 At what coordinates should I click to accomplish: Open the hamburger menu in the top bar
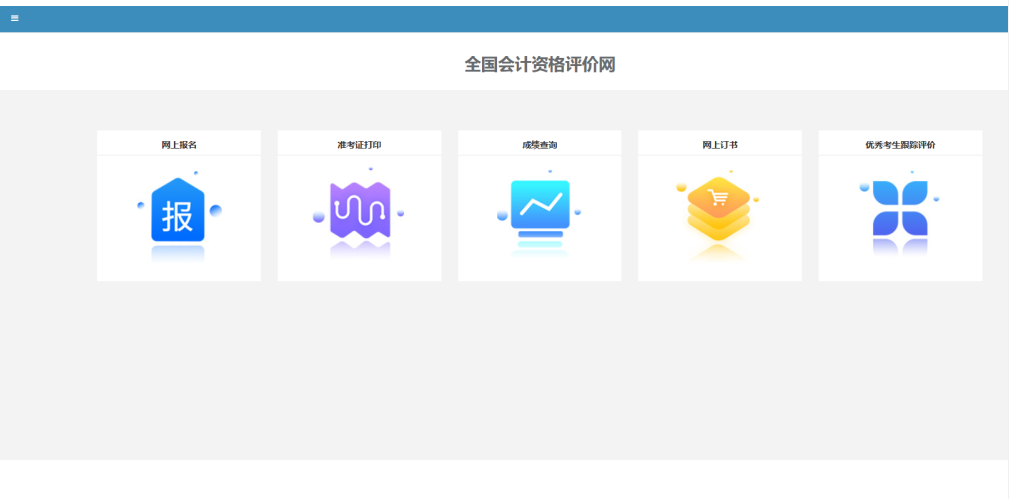click(15, 18)
